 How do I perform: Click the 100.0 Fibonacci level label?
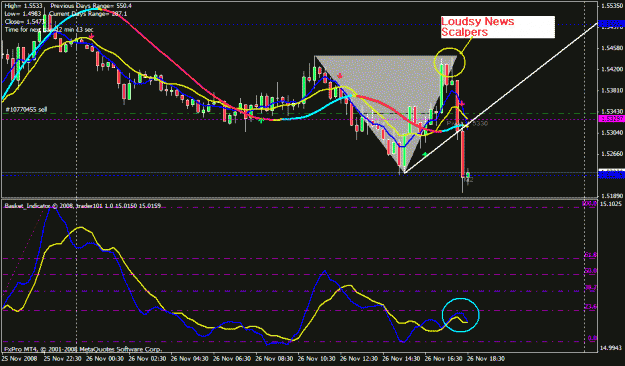[x=590, y=203]
